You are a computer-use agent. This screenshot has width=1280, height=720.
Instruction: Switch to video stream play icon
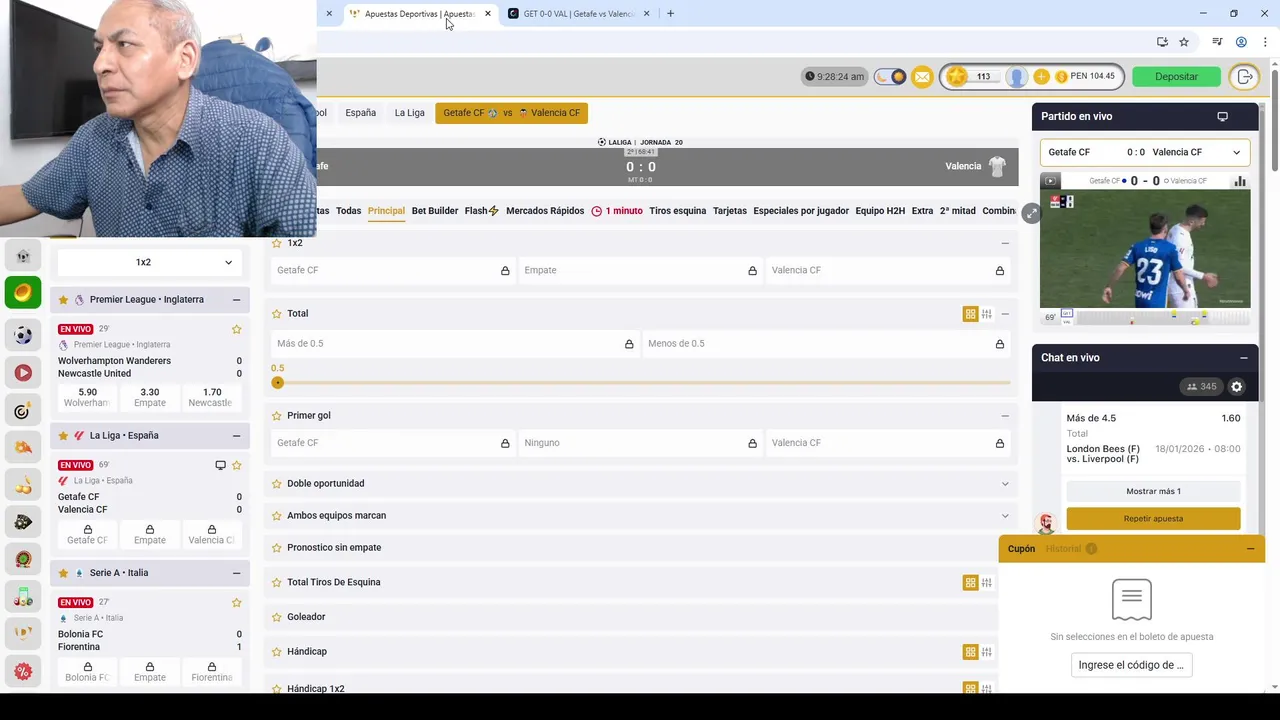click(x=1050, y=181)
